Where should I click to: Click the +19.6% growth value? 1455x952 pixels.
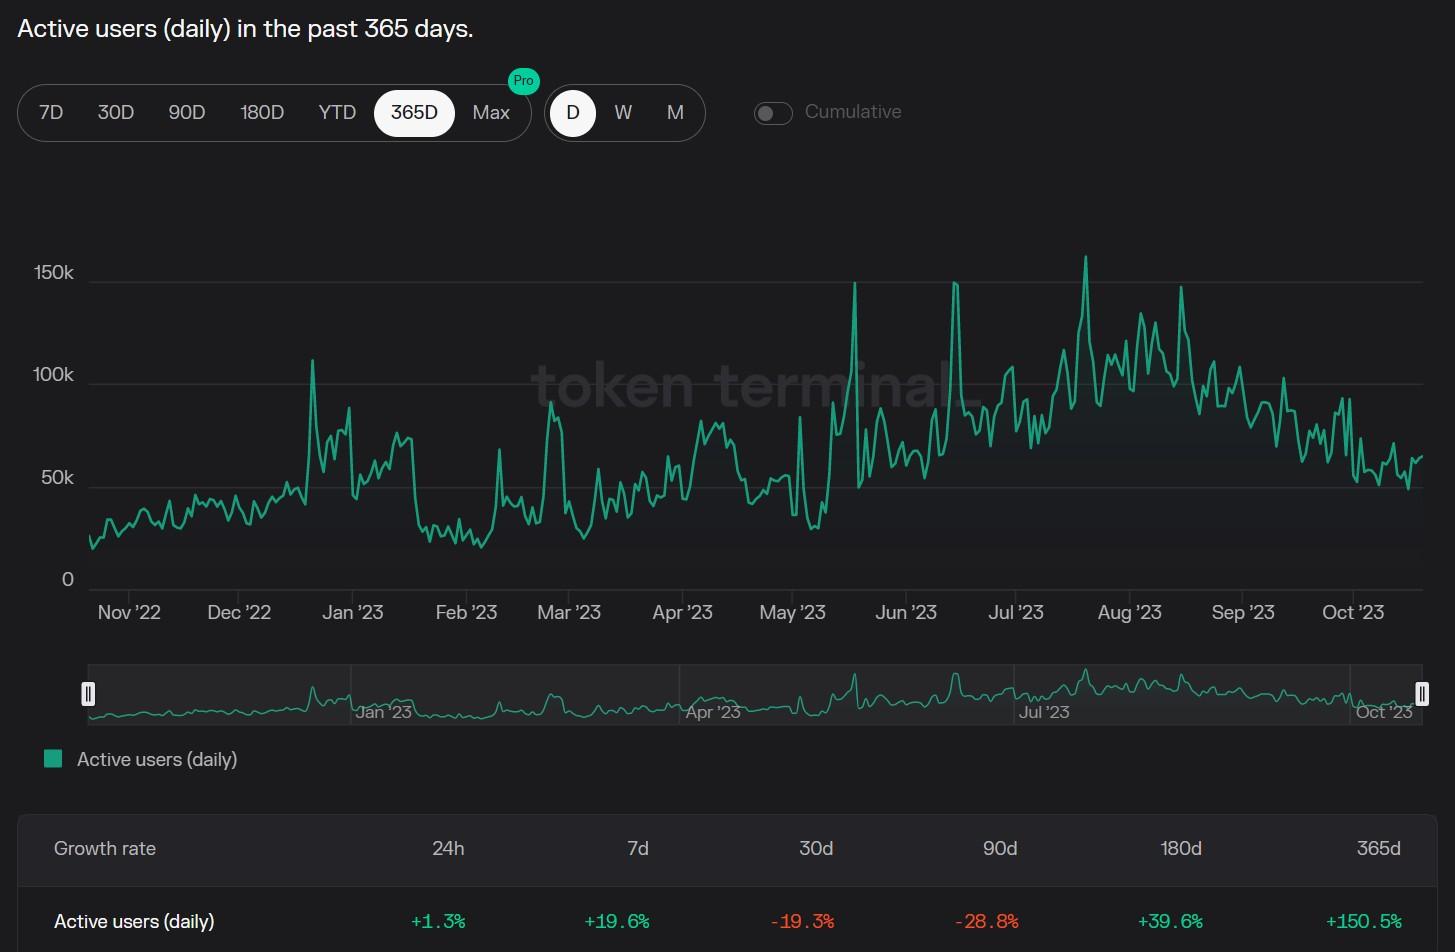coord(617,922)
